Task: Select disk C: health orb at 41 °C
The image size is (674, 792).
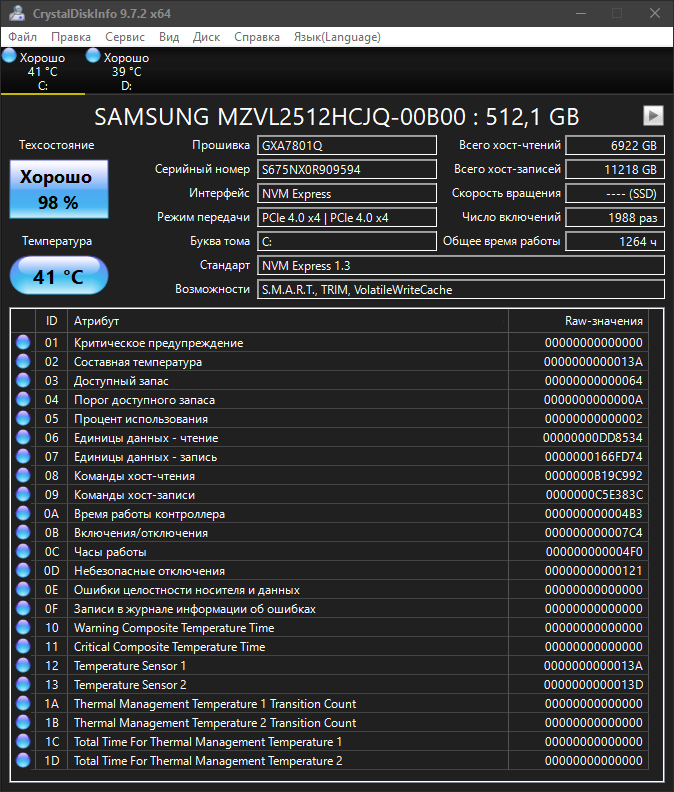Action: coord(10,57)
